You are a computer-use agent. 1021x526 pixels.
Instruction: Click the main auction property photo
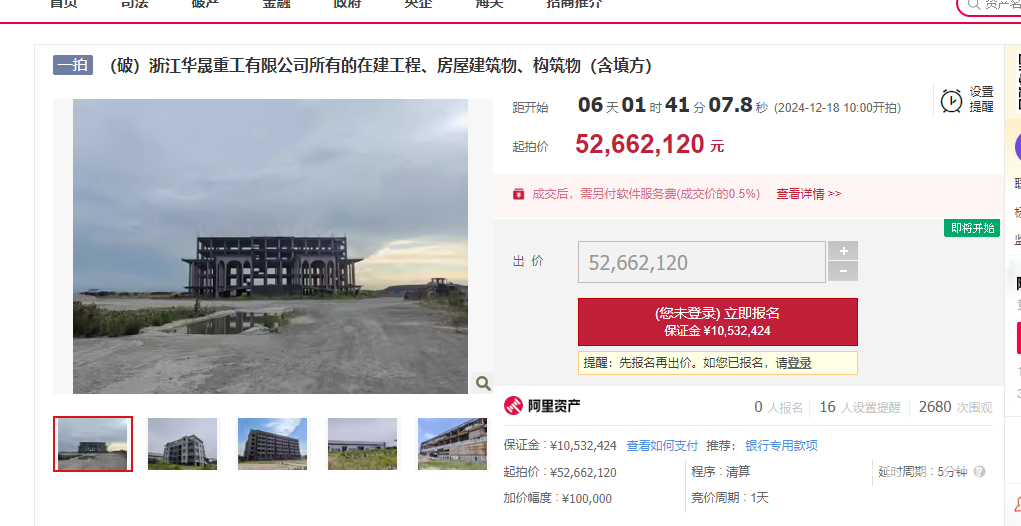click(x=270, y=246)
